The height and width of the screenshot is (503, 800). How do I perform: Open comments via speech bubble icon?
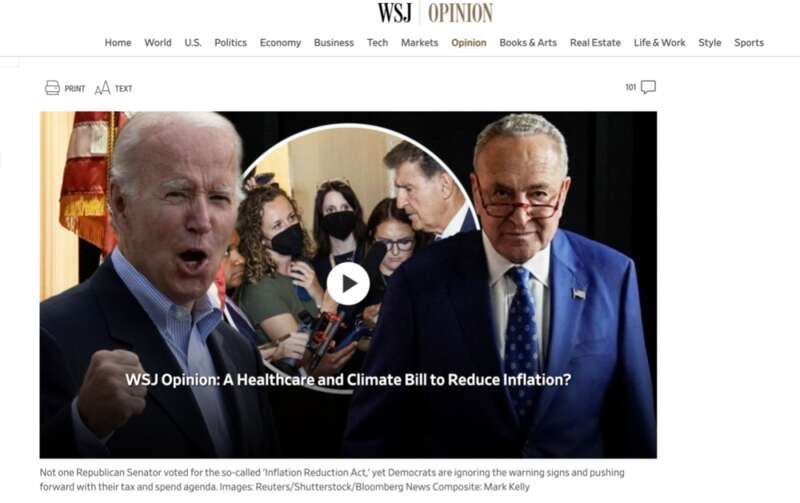(x=648, y=87)
